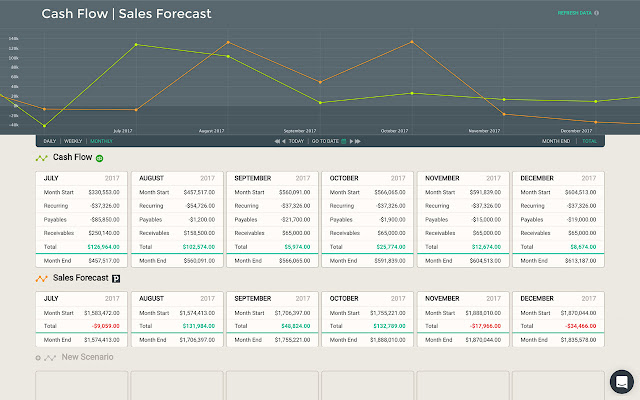Click December Payables value -$19,000.00

582,220
